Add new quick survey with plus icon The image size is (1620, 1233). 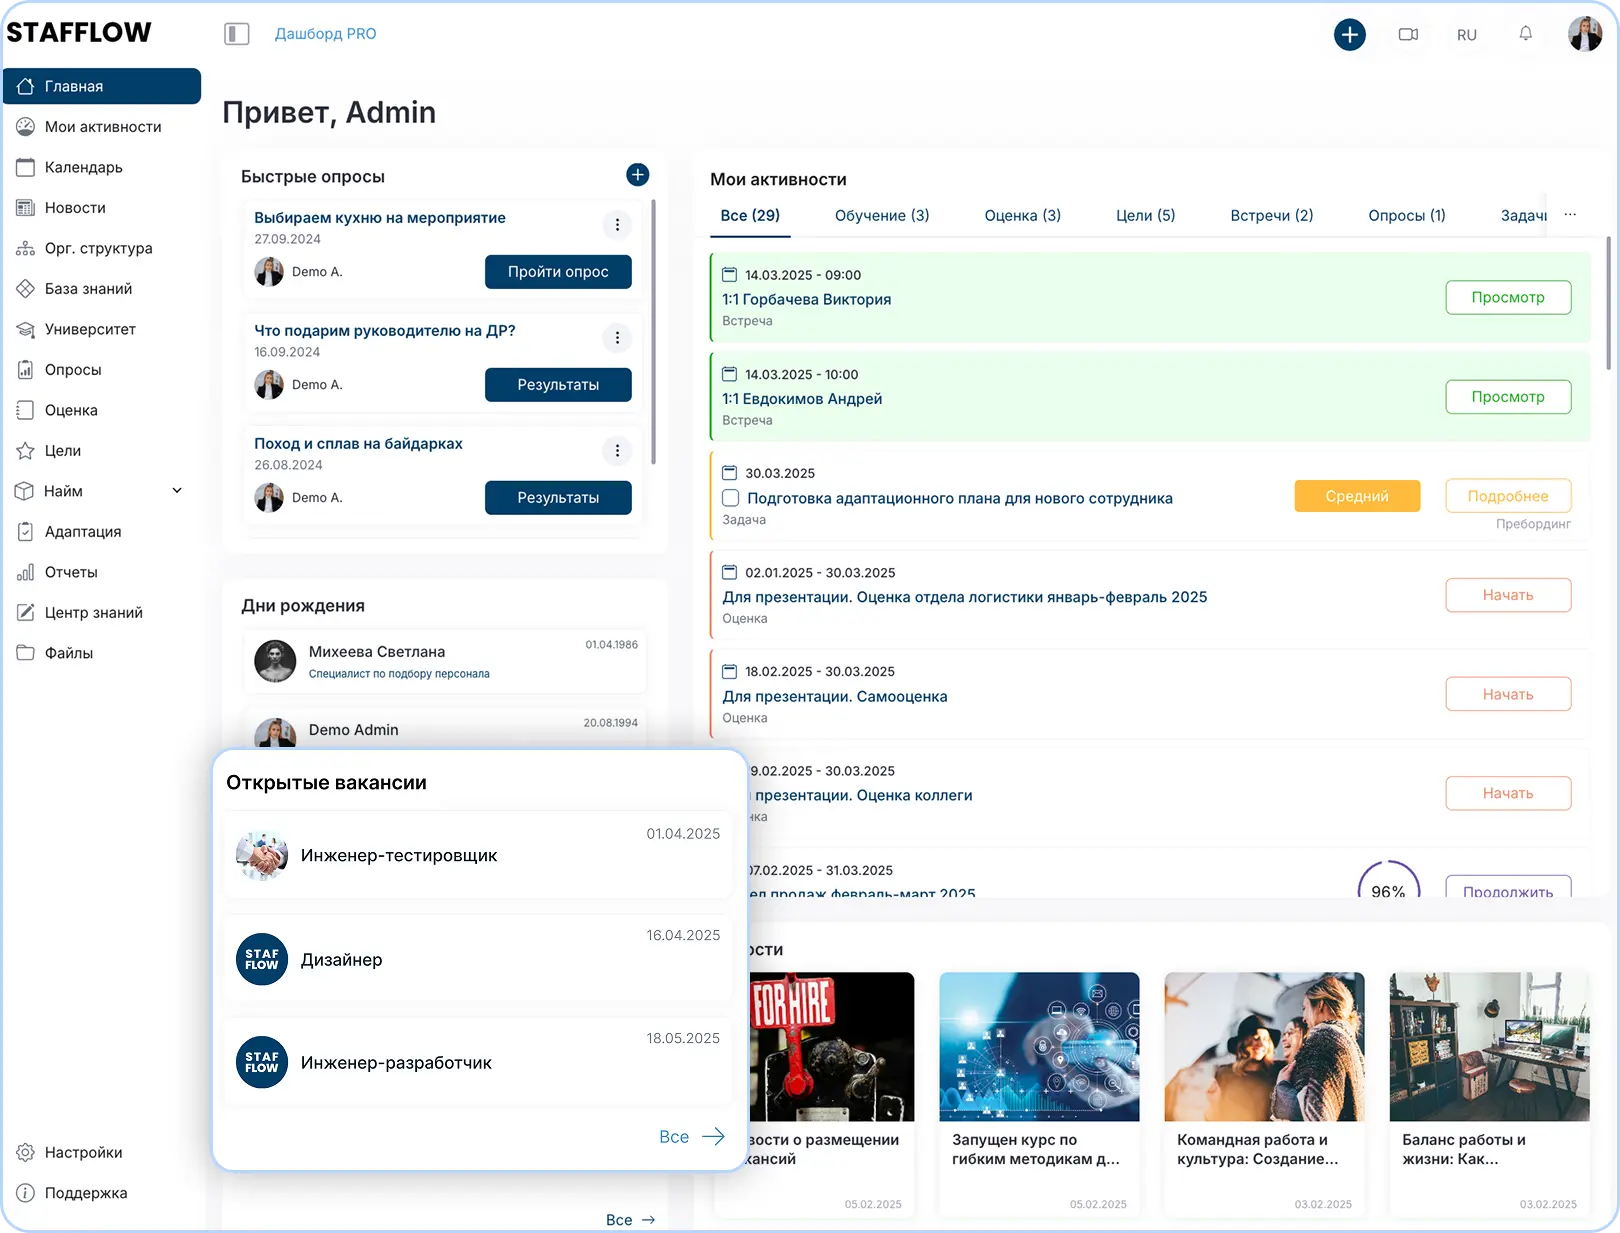point(637,175)
